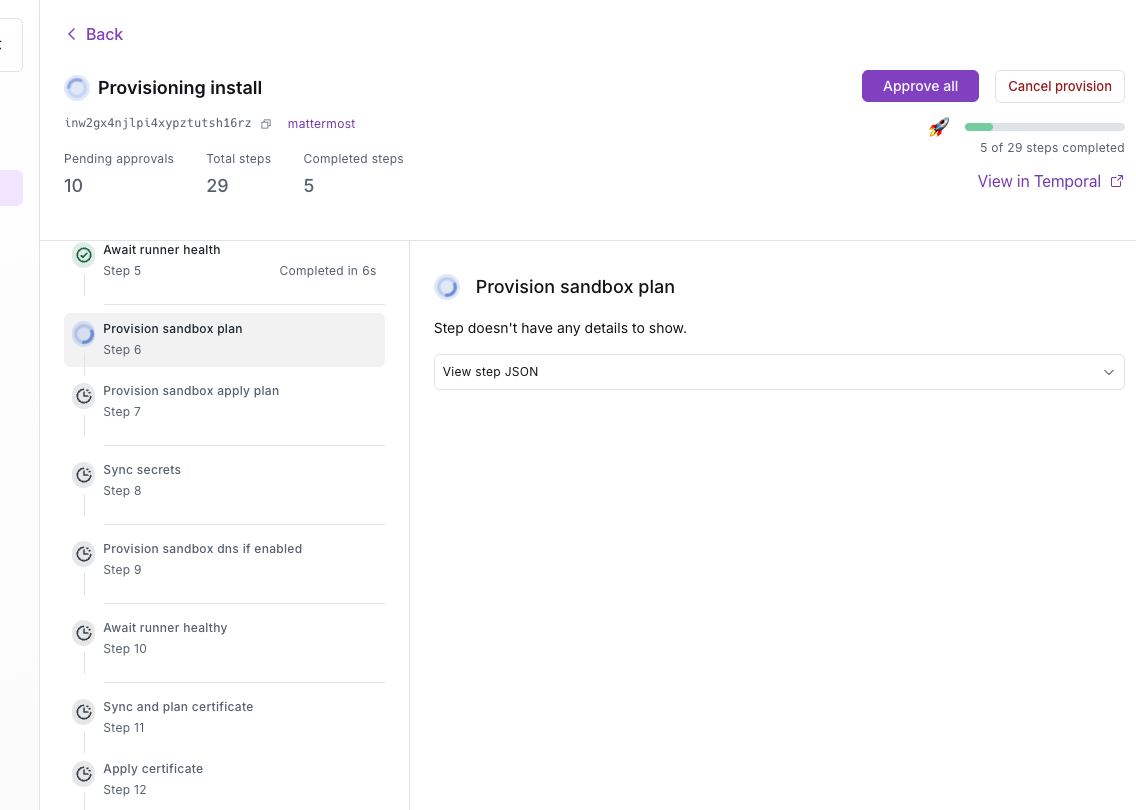Click the back chevron arrow before Back
The image size is (1136, 810).
tap(69, 33)
